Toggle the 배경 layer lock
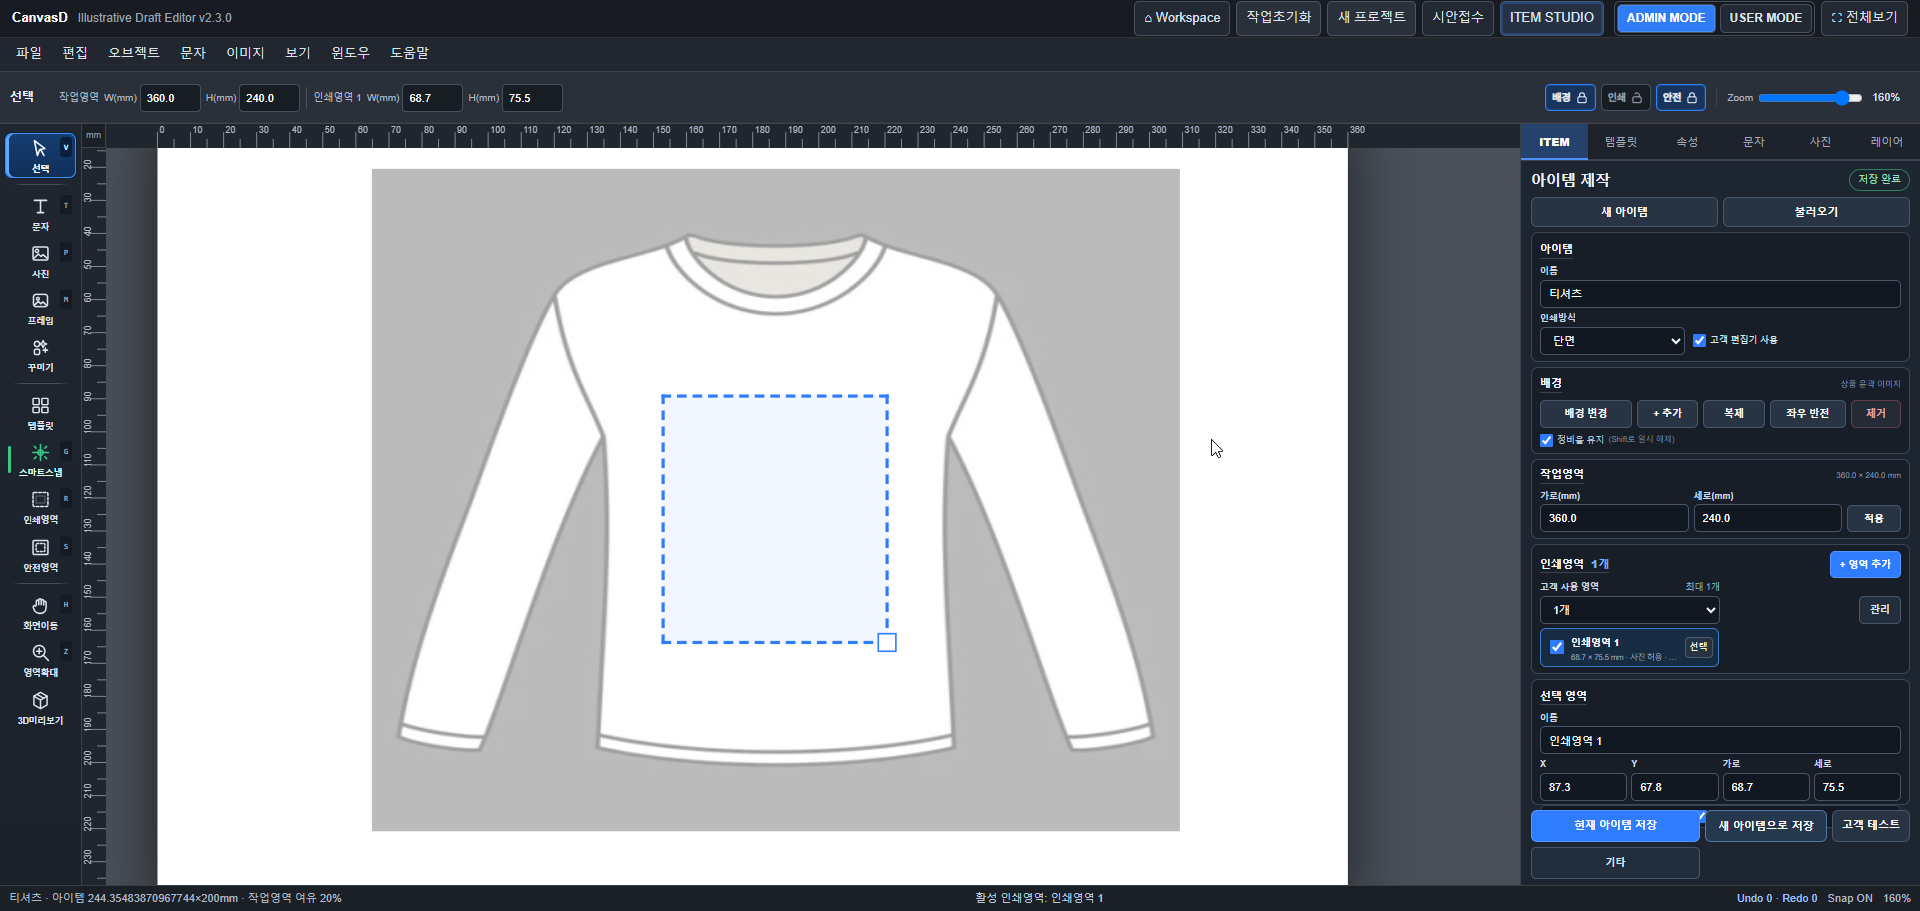The width and height of the screenshot is (1920, 911). [1570, 97]
